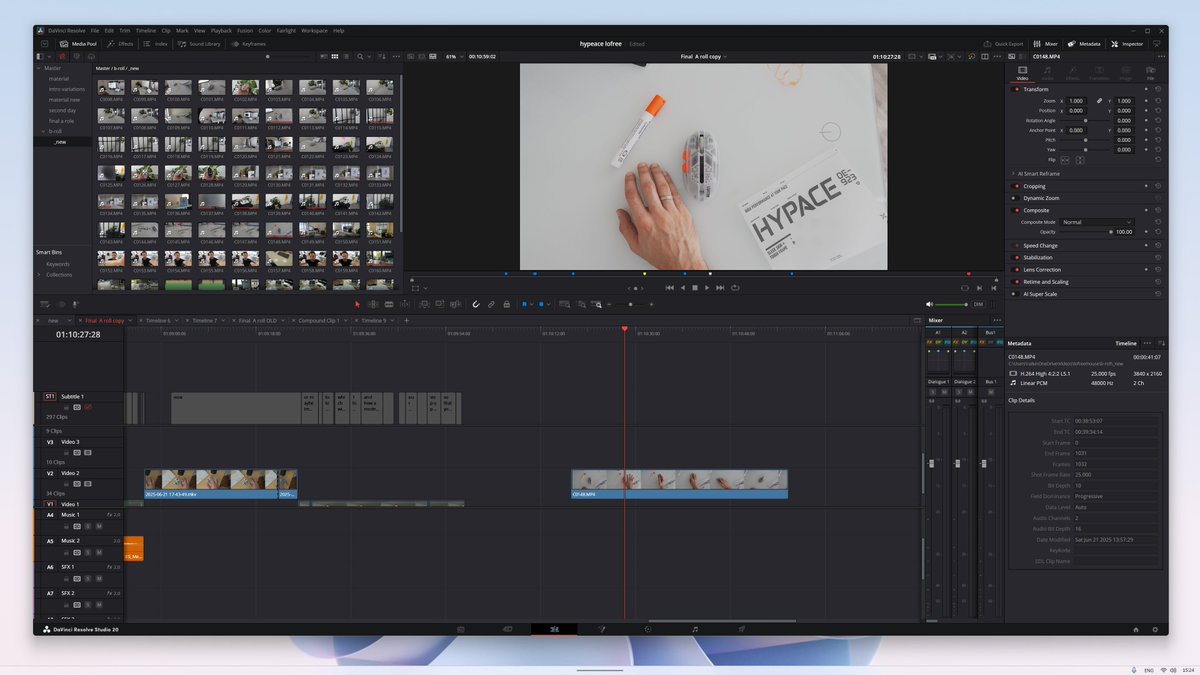Open the Metadata panel button
The image size is (1200, 675).
coord(1084,44)
